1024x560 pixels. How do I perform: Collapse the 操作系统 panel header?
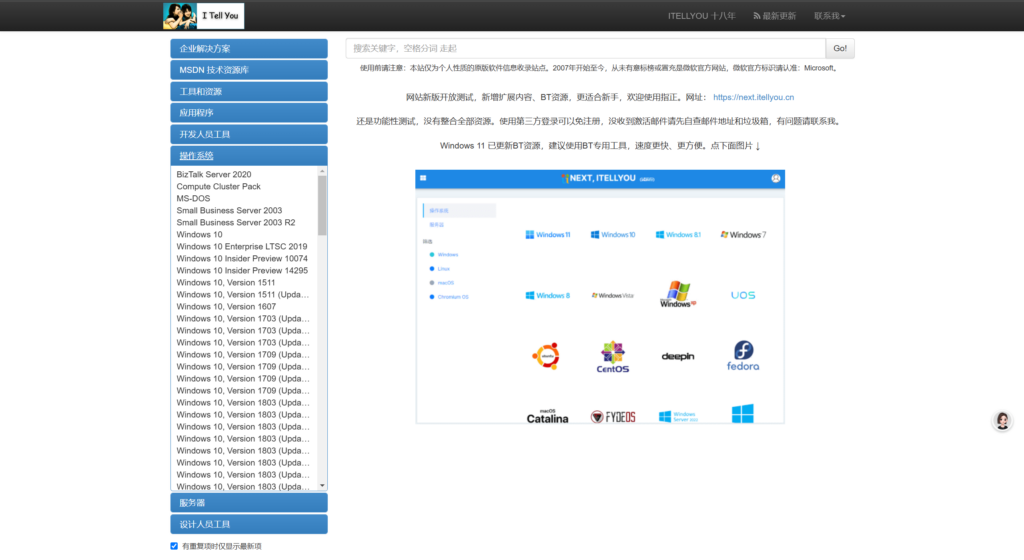[249, 156]
